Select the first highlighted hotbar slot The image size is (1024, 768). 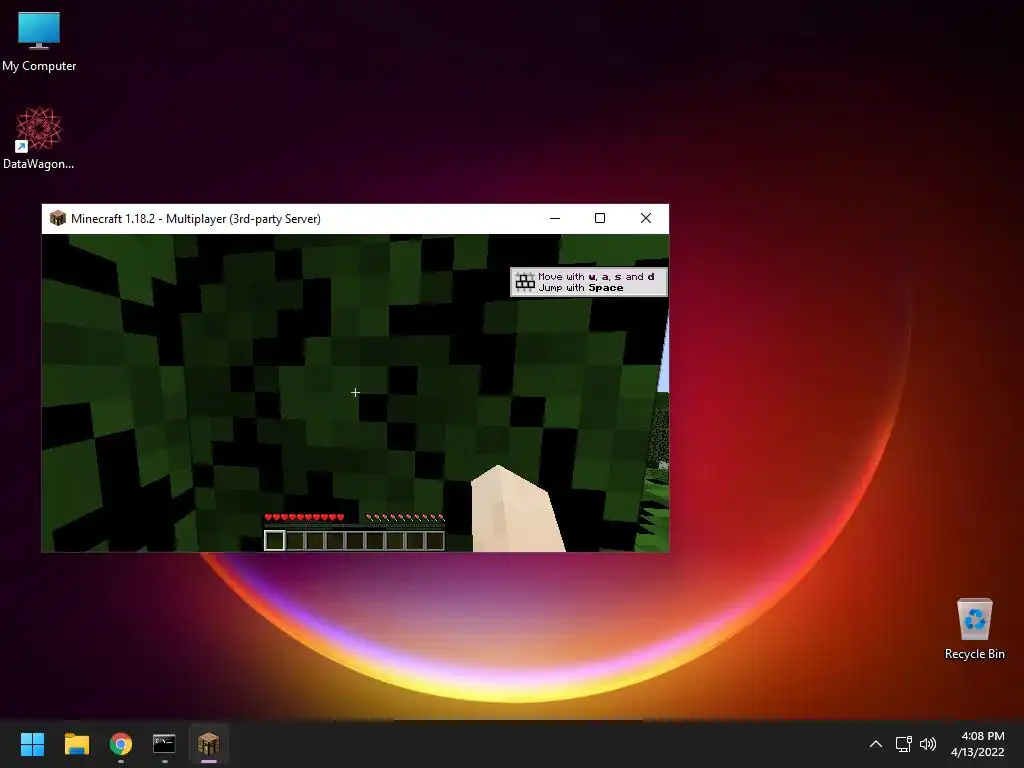274,540
